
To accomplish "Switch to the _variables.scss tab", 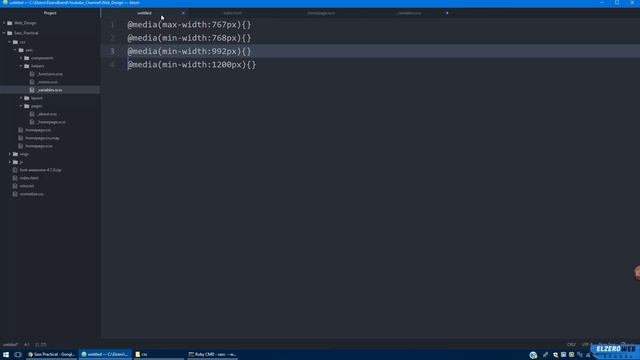I will 409,13.
